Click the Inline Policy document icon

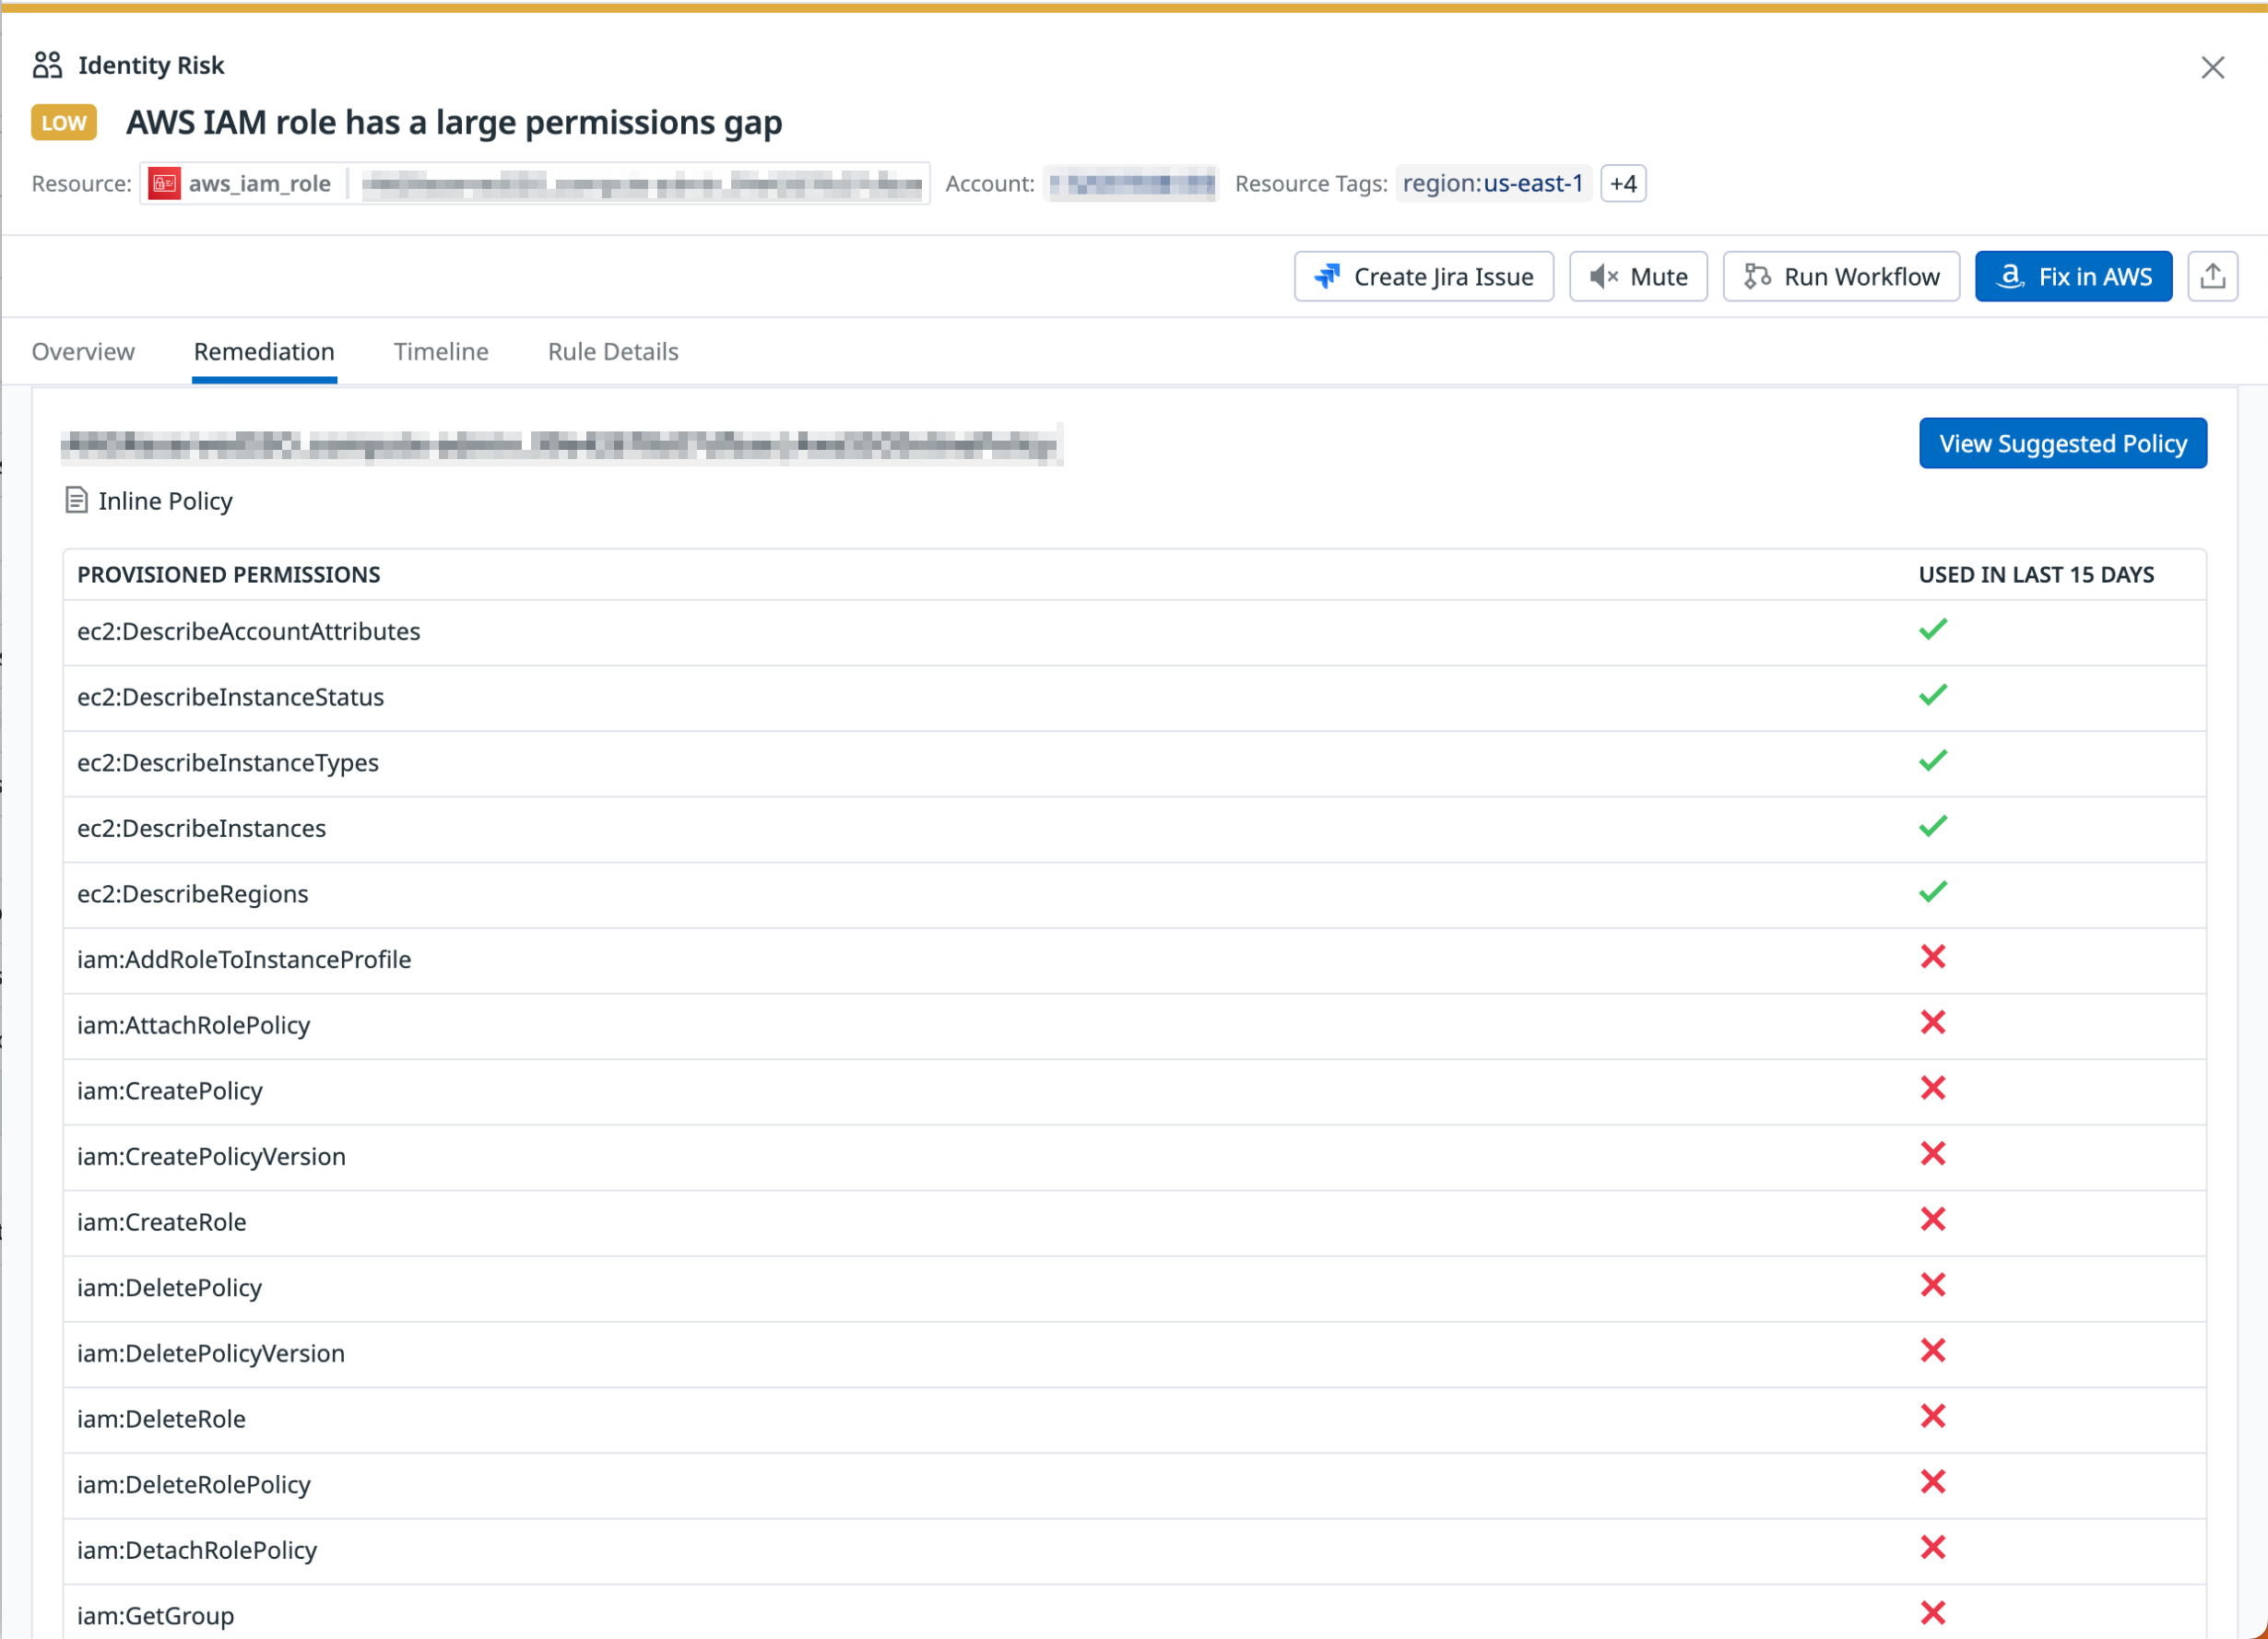[x=77, y=500]
